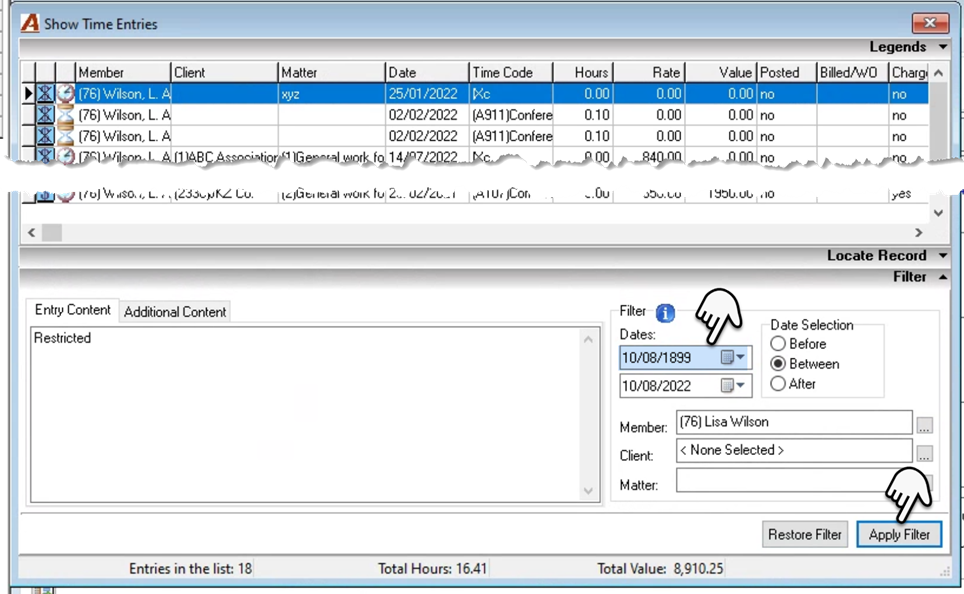Sort by the Billed/WO column header
This screenshot has height=594, width=964.
pos(853,73)
